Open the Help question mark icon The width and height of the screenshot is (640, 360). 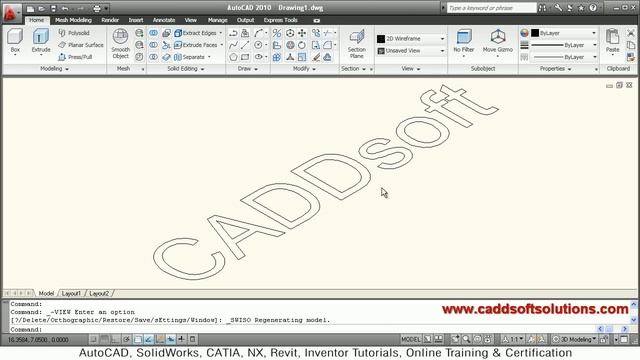(x=593, y=8)
